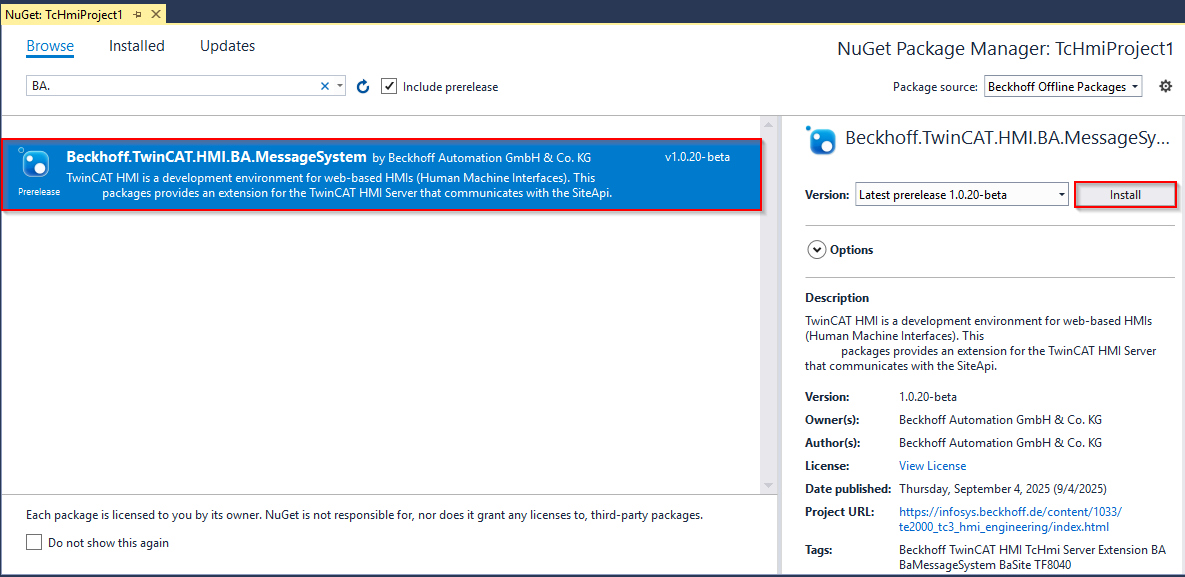Switch to the Updates tab
The width and height of the screenshot is (1185, 577).
pyautogui.click(x=227, y=46)
